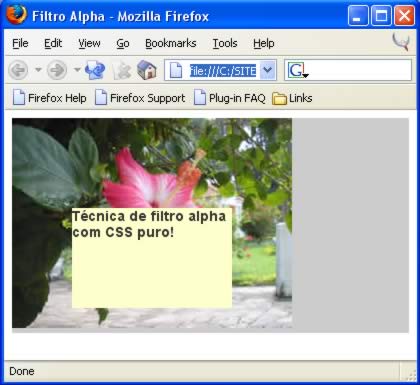Viewport: 420px width, 385px height.
Task: Click the hibiscus flower photo
Action: (152, 223)
